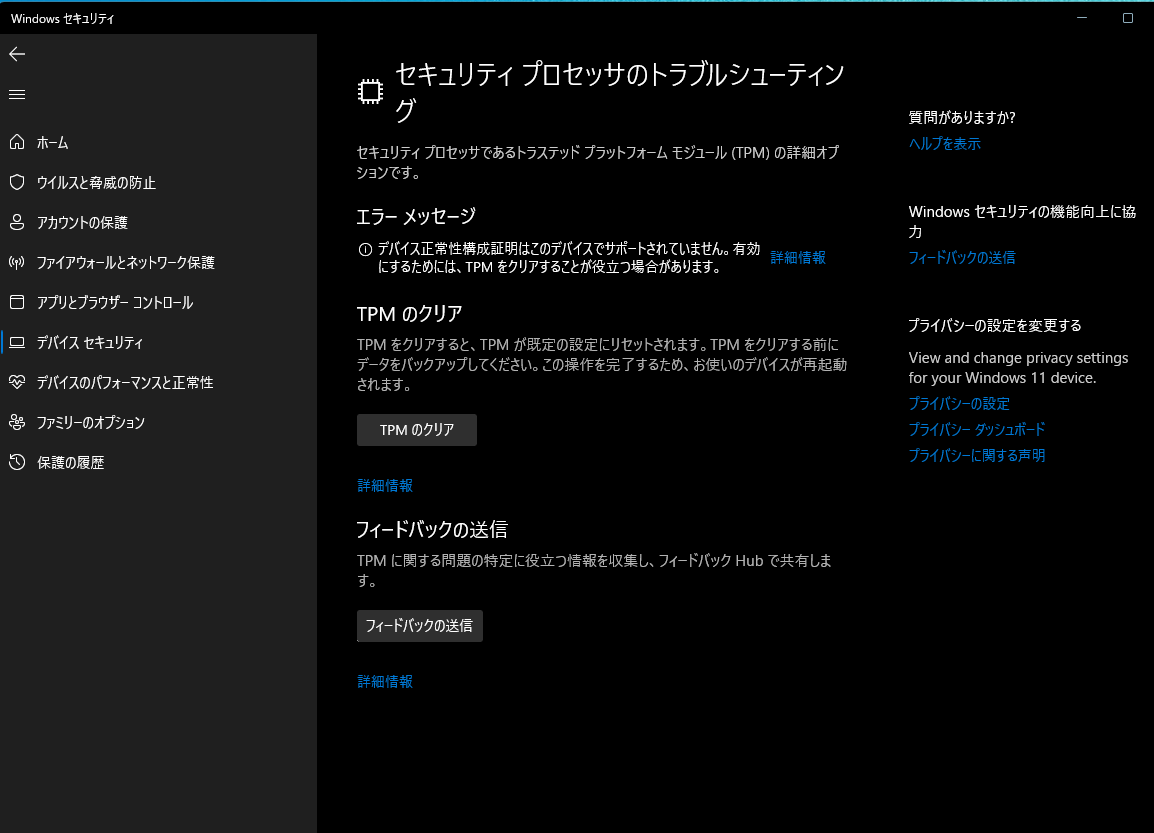Click 詳細情報 next to the error message
The image size is (1154, 833).
(x=796, y=257)
